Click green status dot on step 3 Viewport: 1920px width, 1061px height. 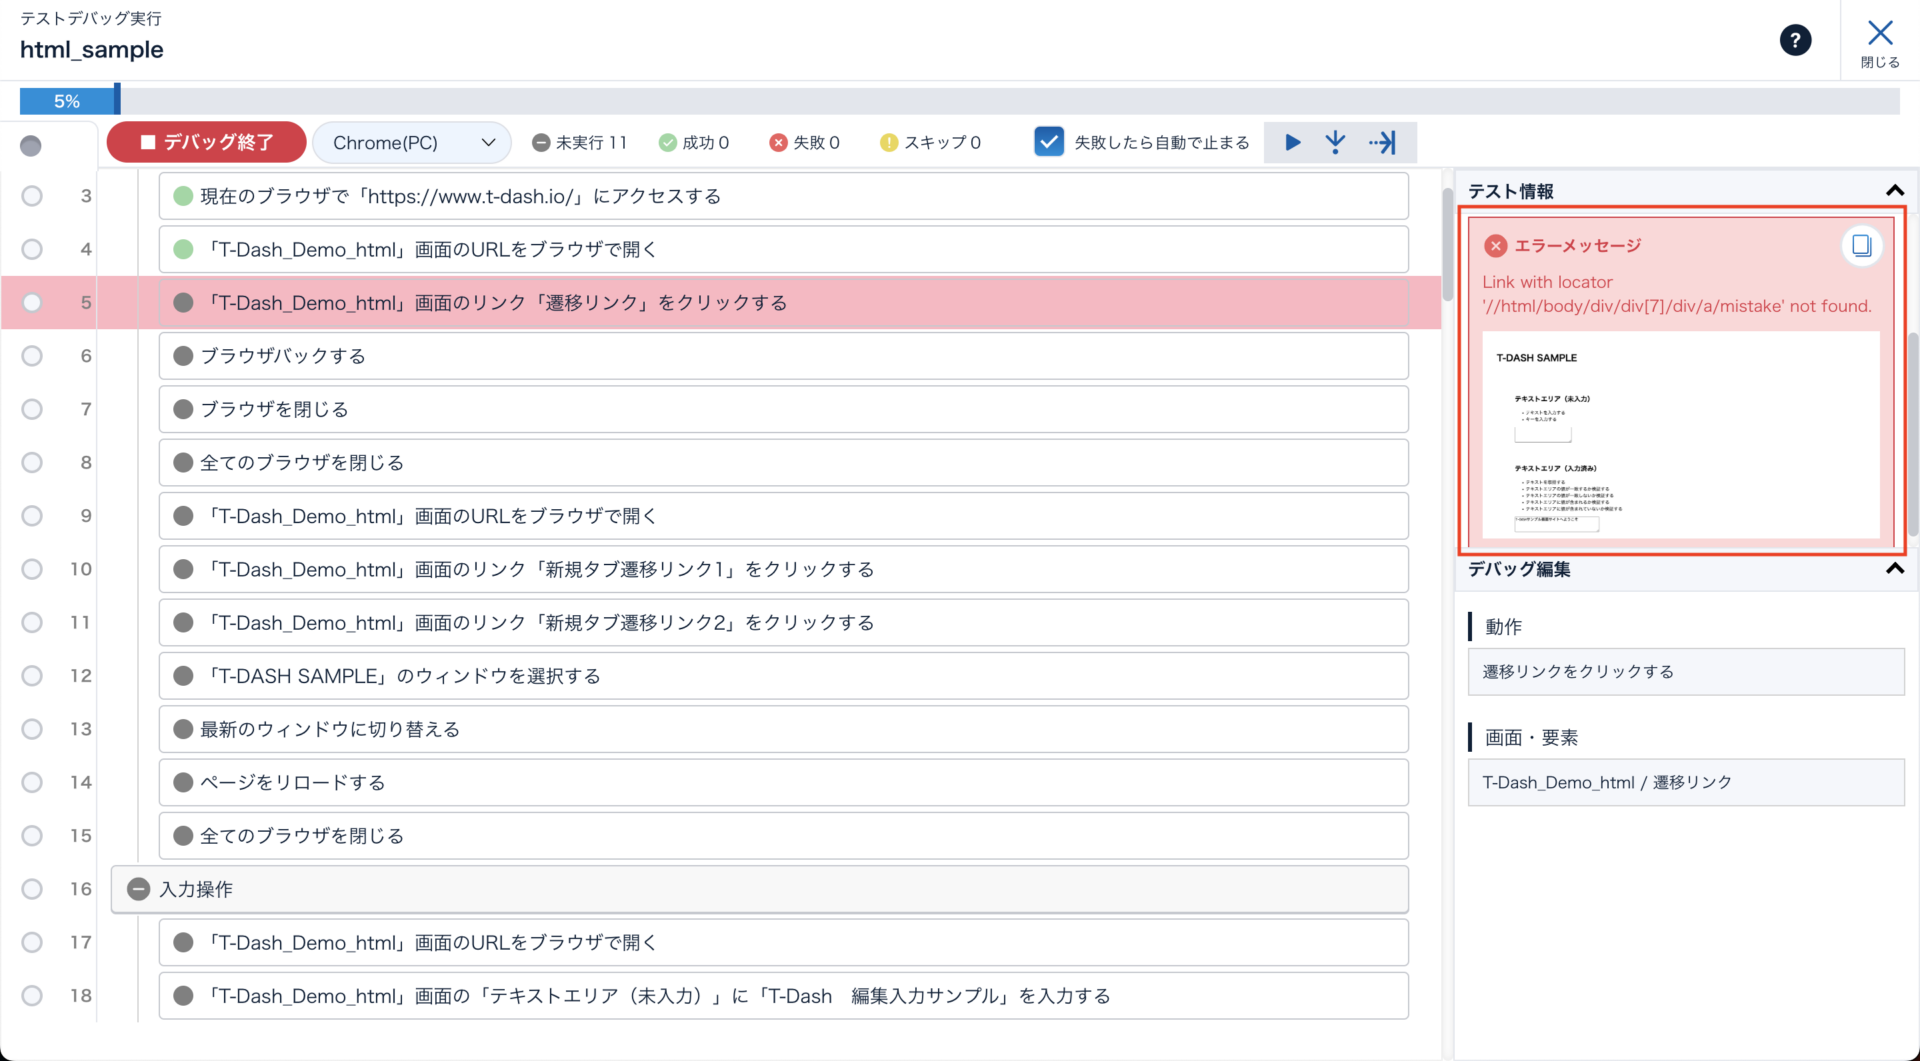click(183, 196)
